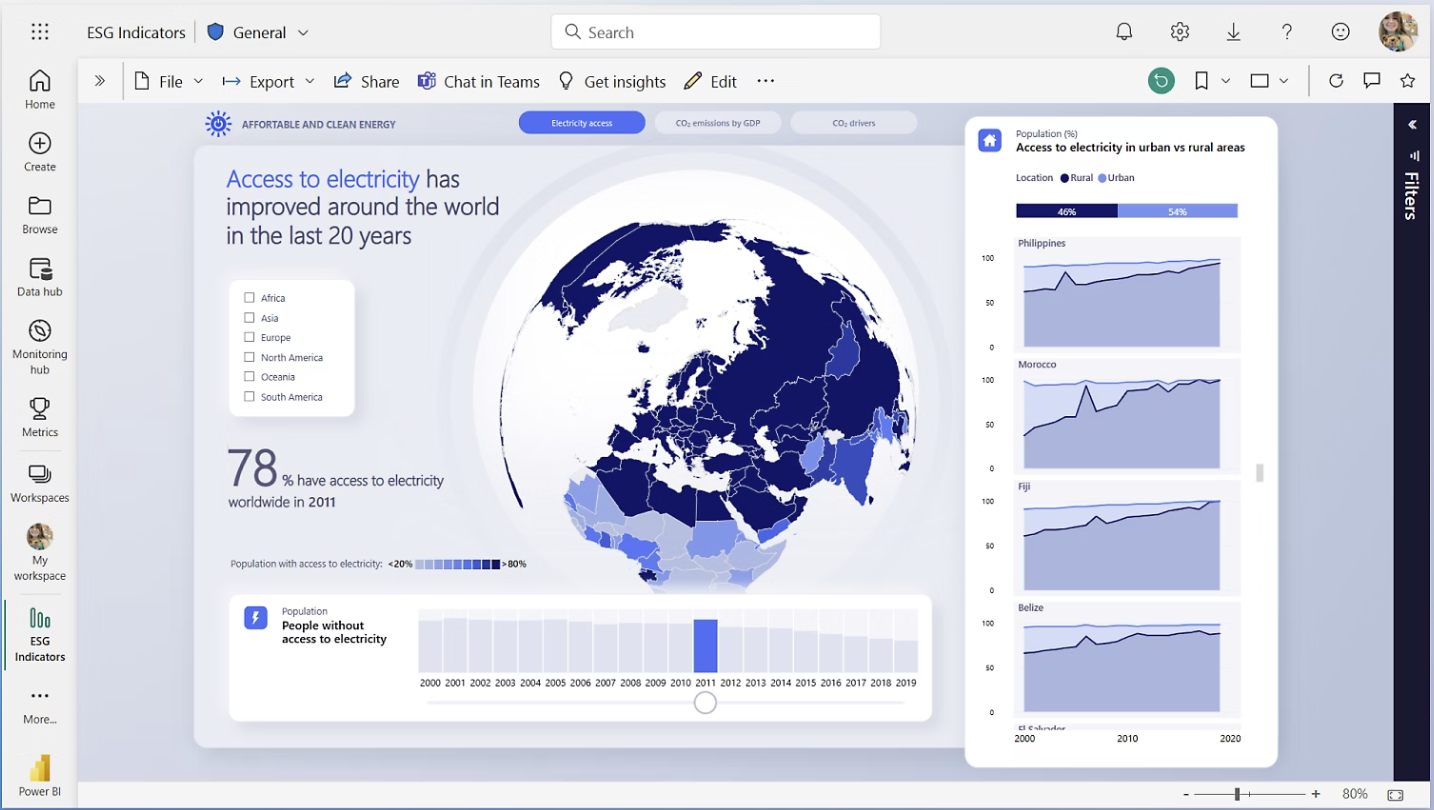Open the Metrics trophy page
Screen dimensions: 1434x810
tap(40, 417)
